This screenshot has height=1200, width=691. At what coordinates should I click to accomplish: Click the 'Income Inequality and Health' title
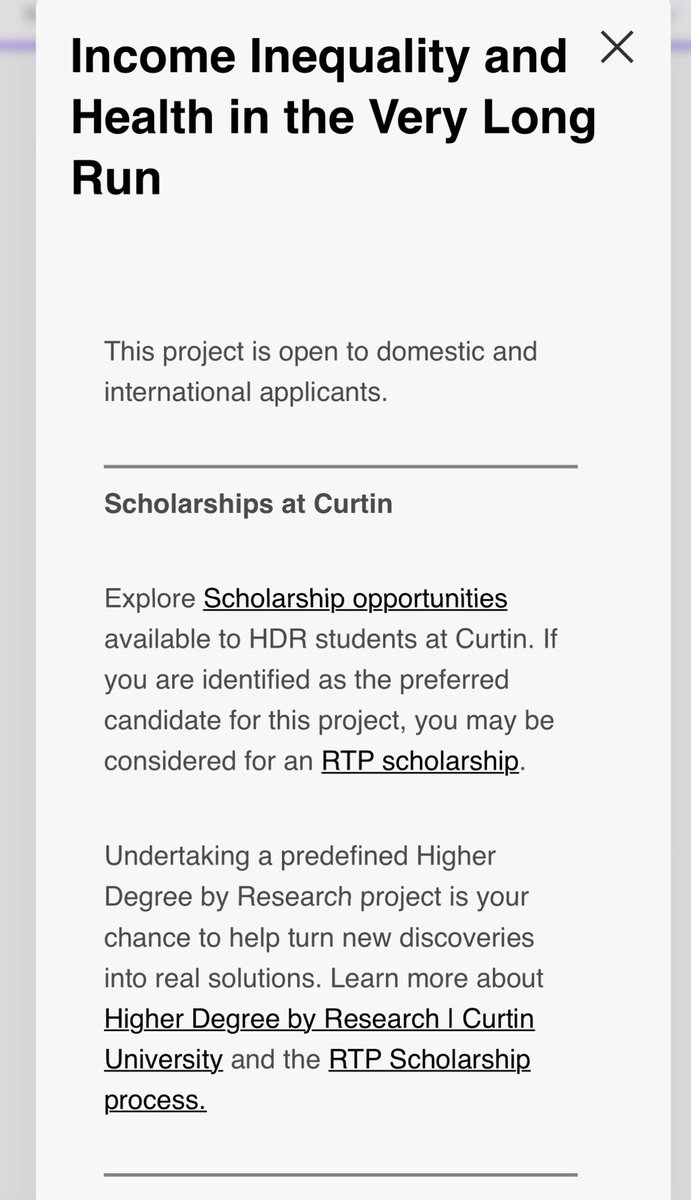tap(333, 116)
